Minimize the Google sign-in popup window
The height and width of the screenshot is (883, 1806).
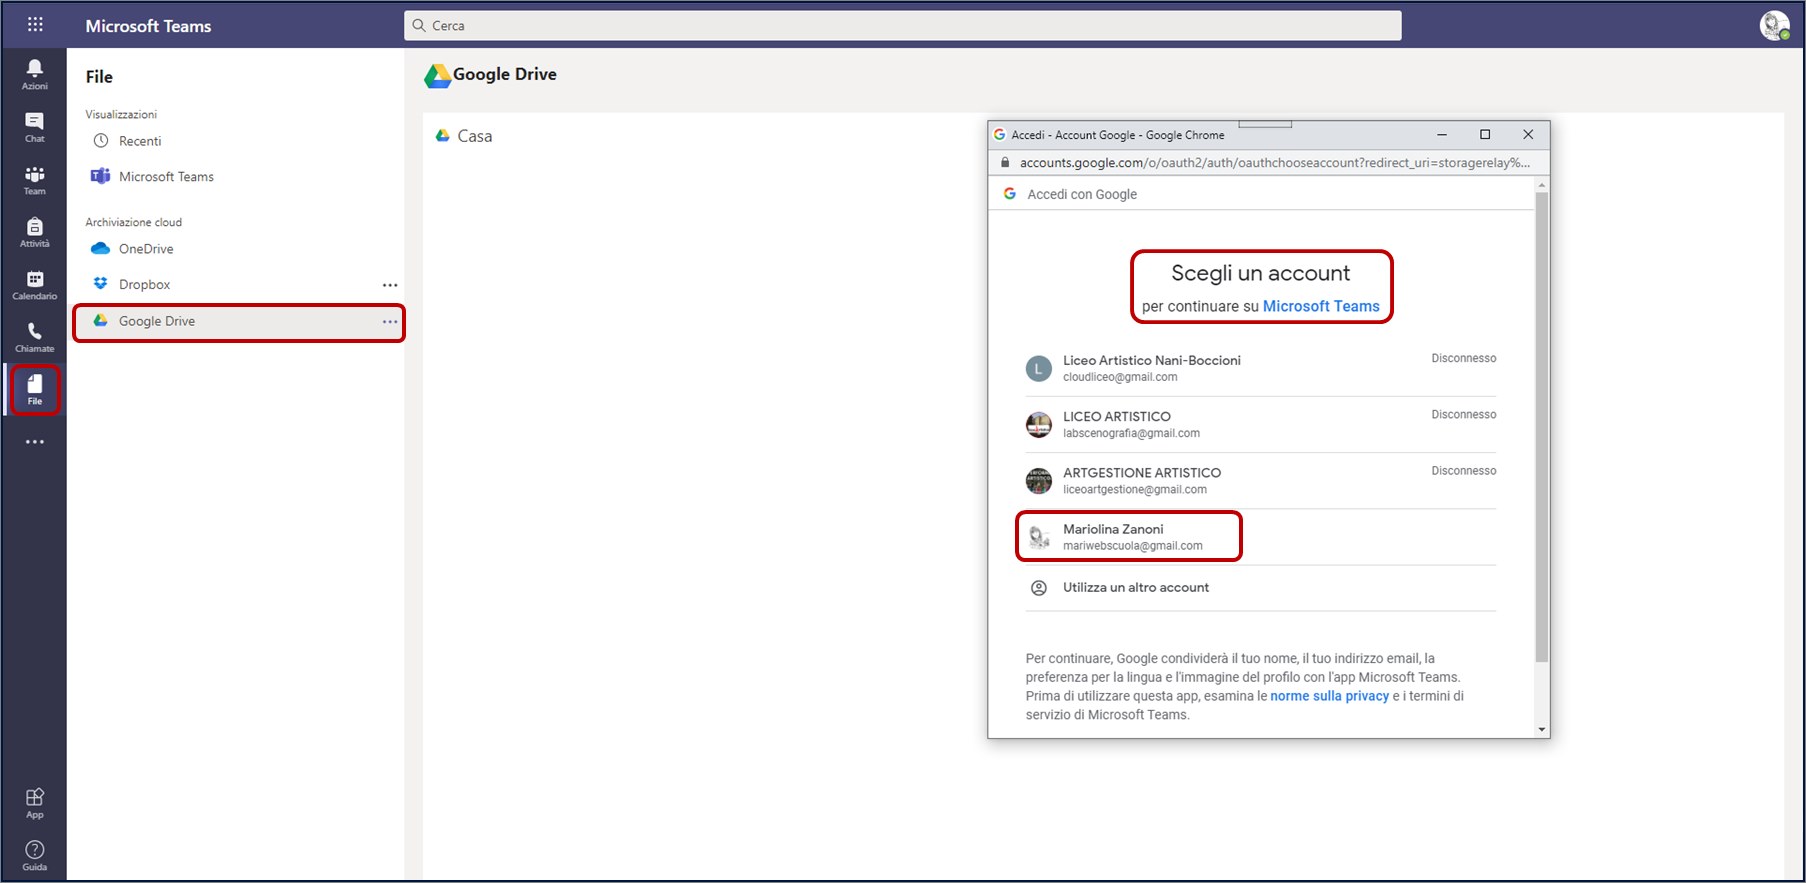coord(1442,134)
